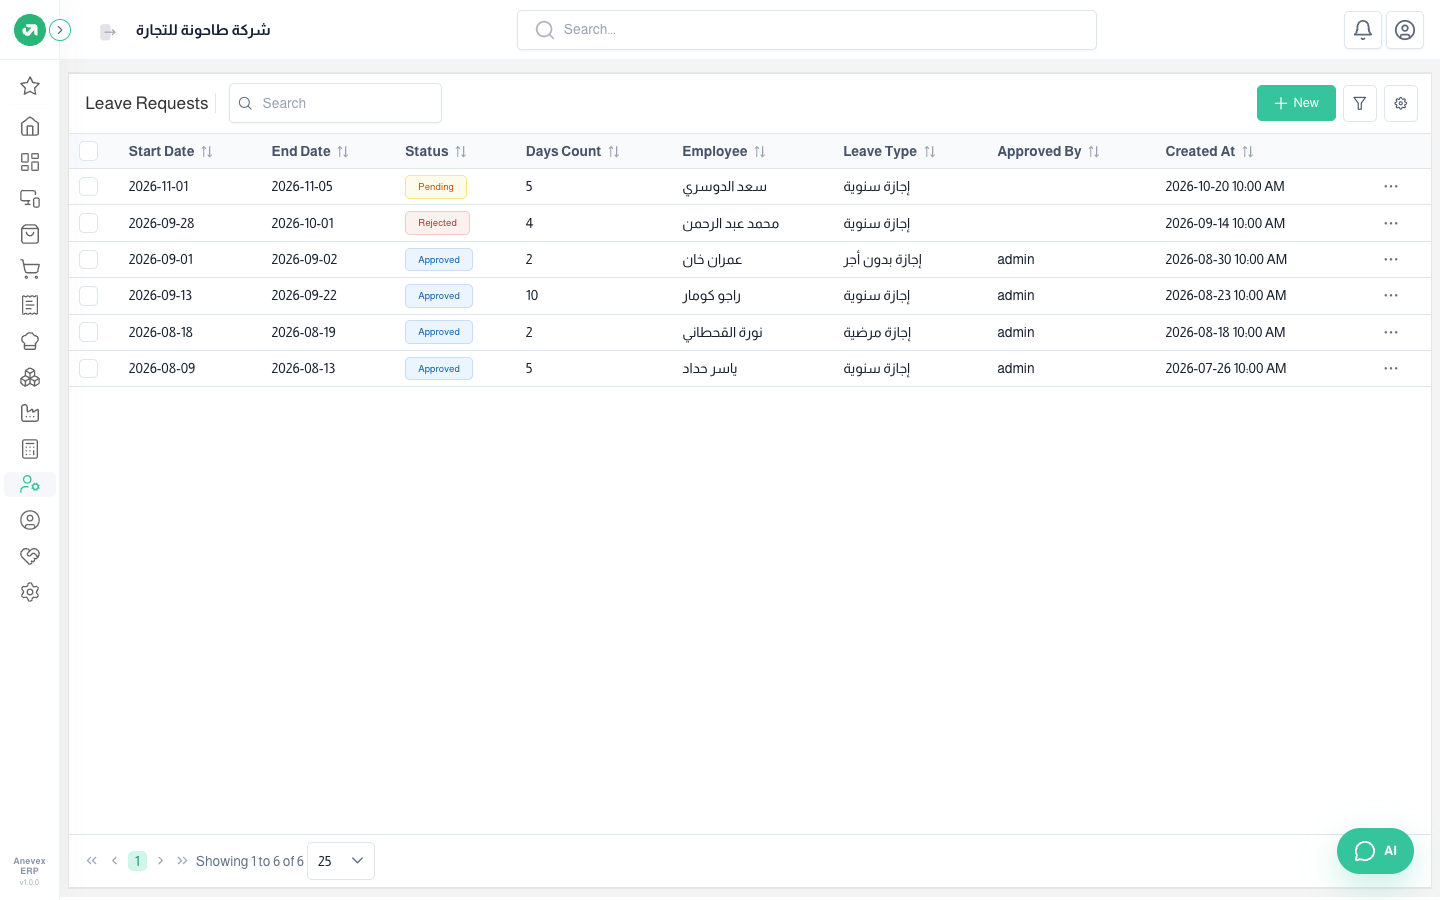Screen dimensions: 1440x900
Task: Go to Home icon in sidebar
Action: [x=30, y=126]
